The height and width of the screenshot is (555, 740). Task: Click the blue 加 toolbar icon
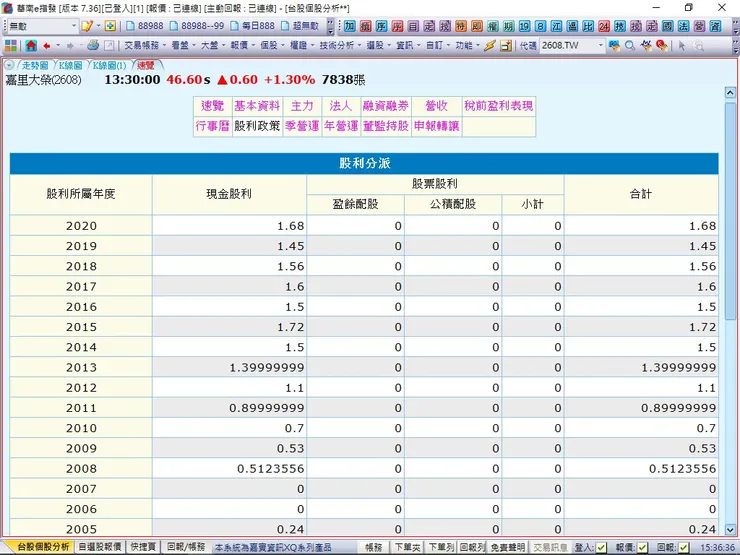349,26
